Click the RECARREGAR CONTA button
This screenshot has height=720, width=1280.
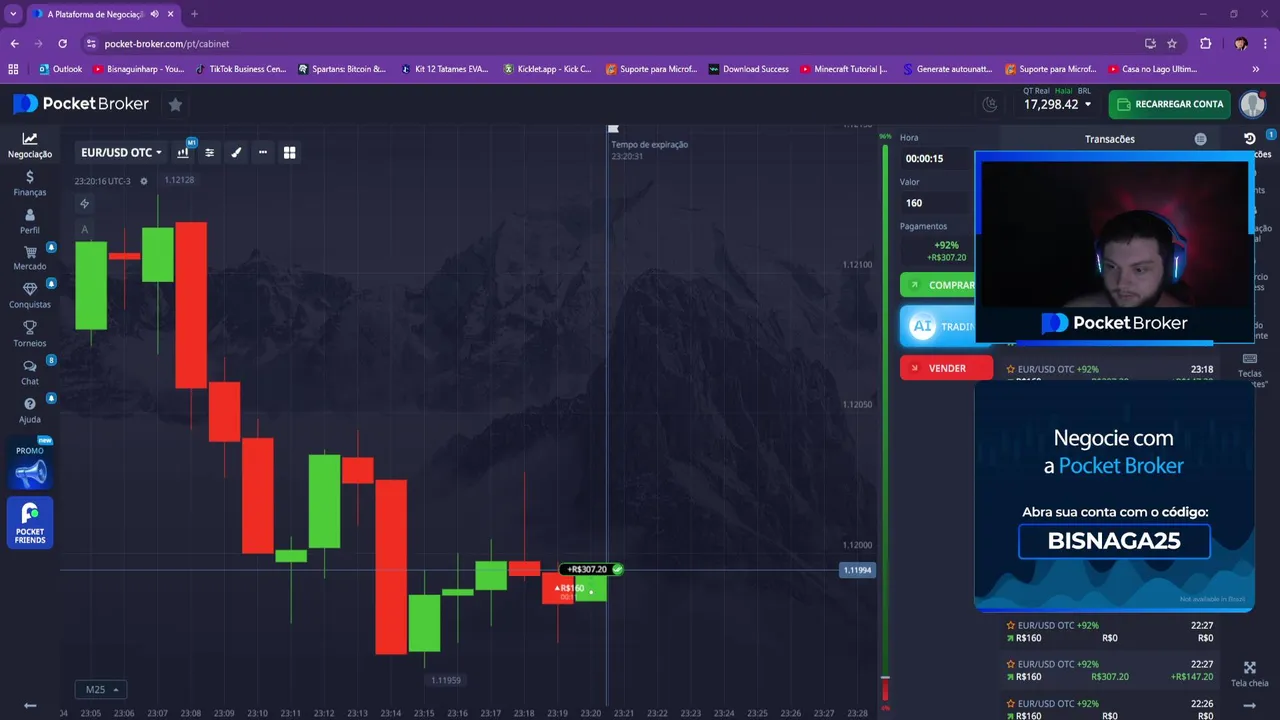(1169, 104)
